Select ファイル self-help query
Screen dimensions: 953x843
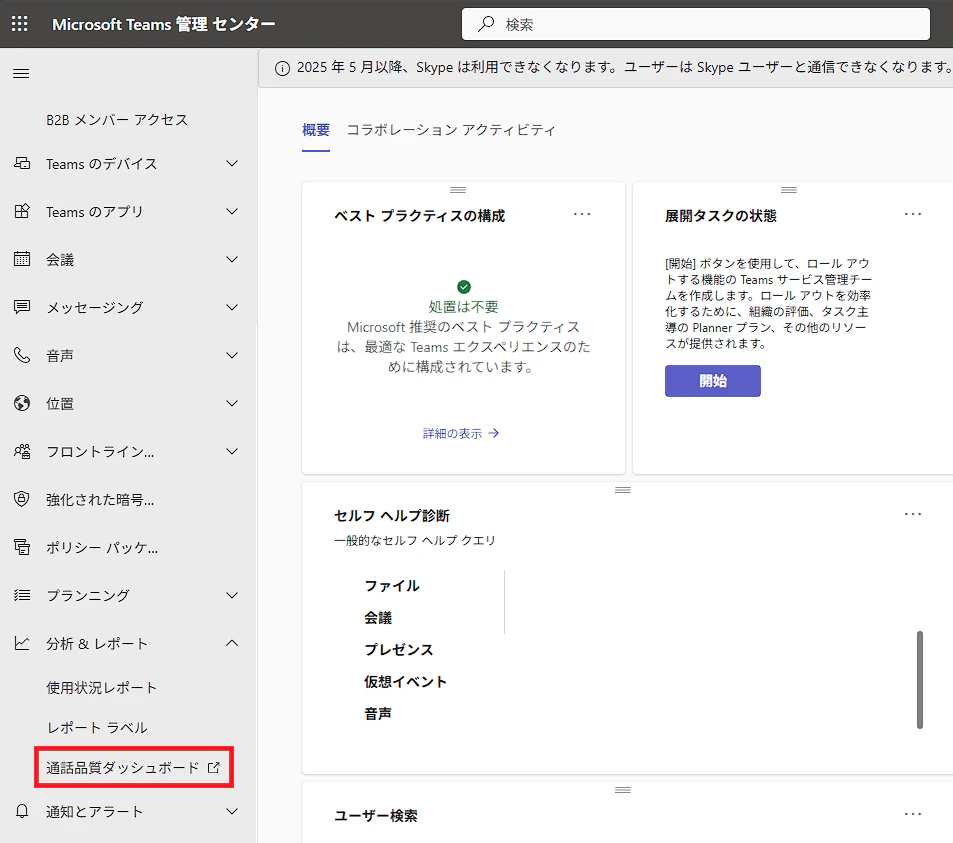(x=392, y=586)
